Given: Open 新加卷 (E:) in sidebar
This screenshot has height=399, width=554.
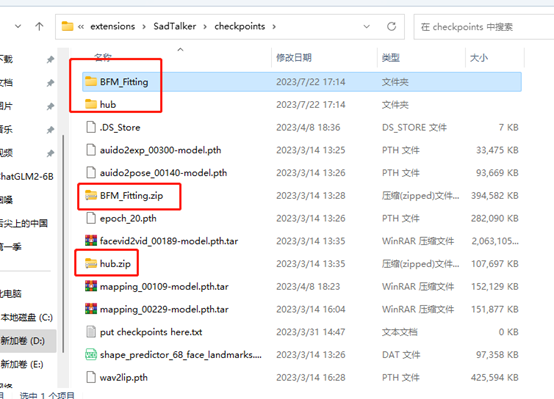Looking at the screenshot, I should pos(22,364).
